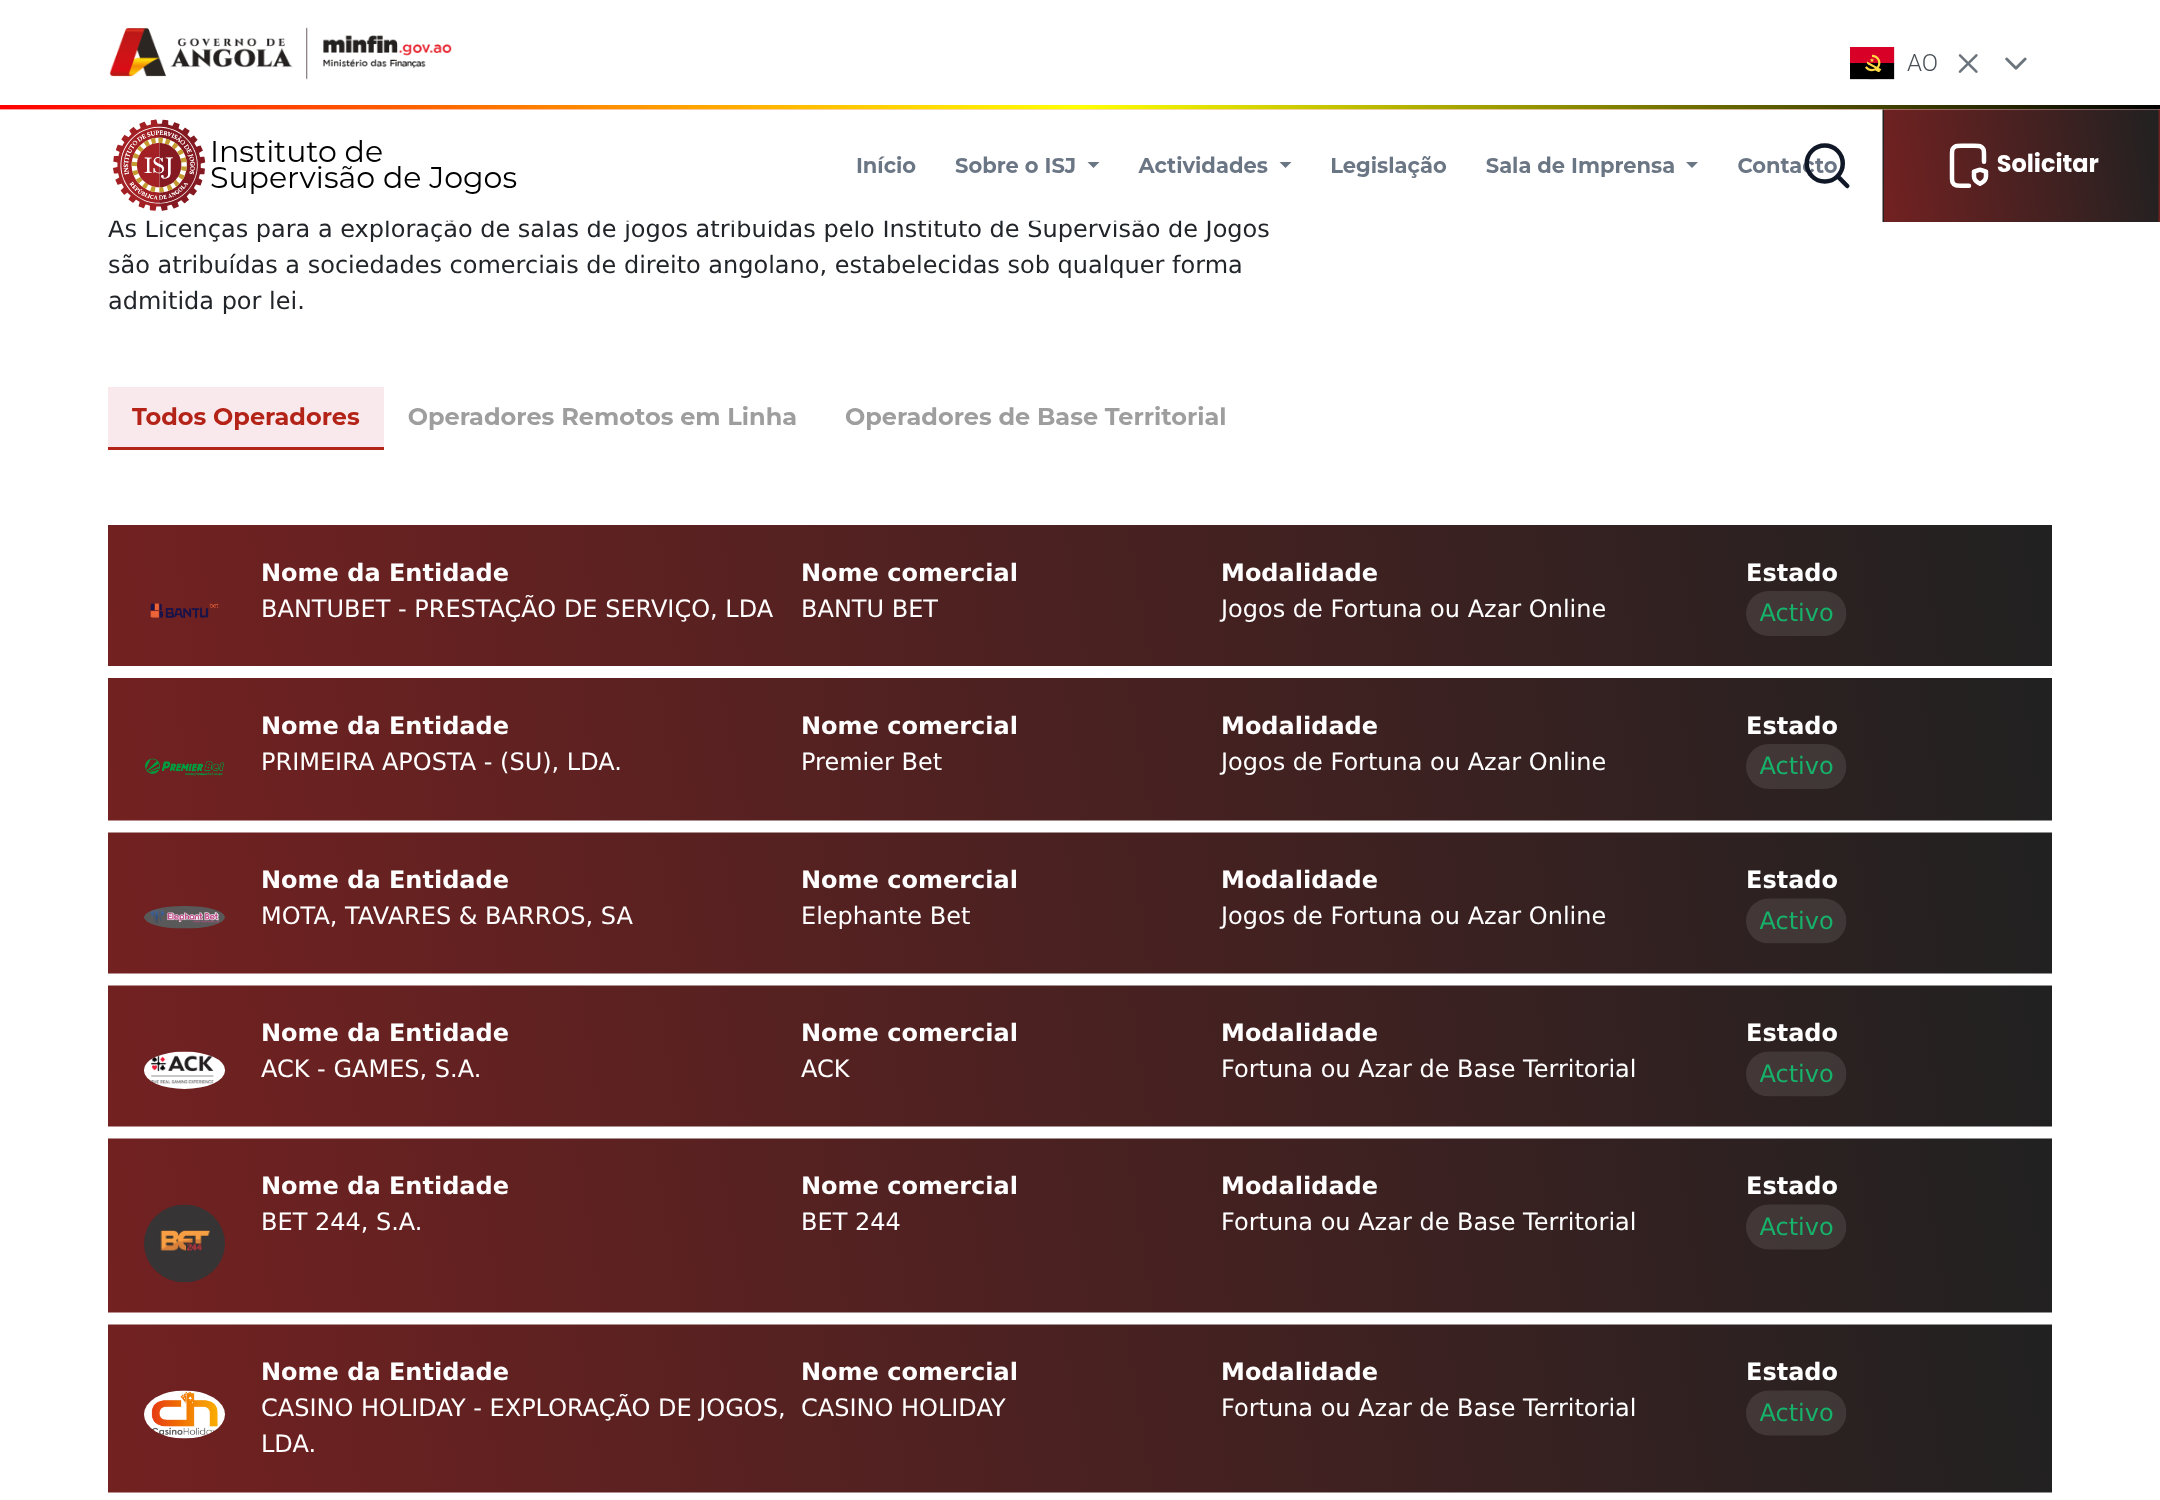The image size is (2160, 1500).
Task: Select entity name MOTA, TAVARES & BARROS, SA
Action: tap(447, 916)
